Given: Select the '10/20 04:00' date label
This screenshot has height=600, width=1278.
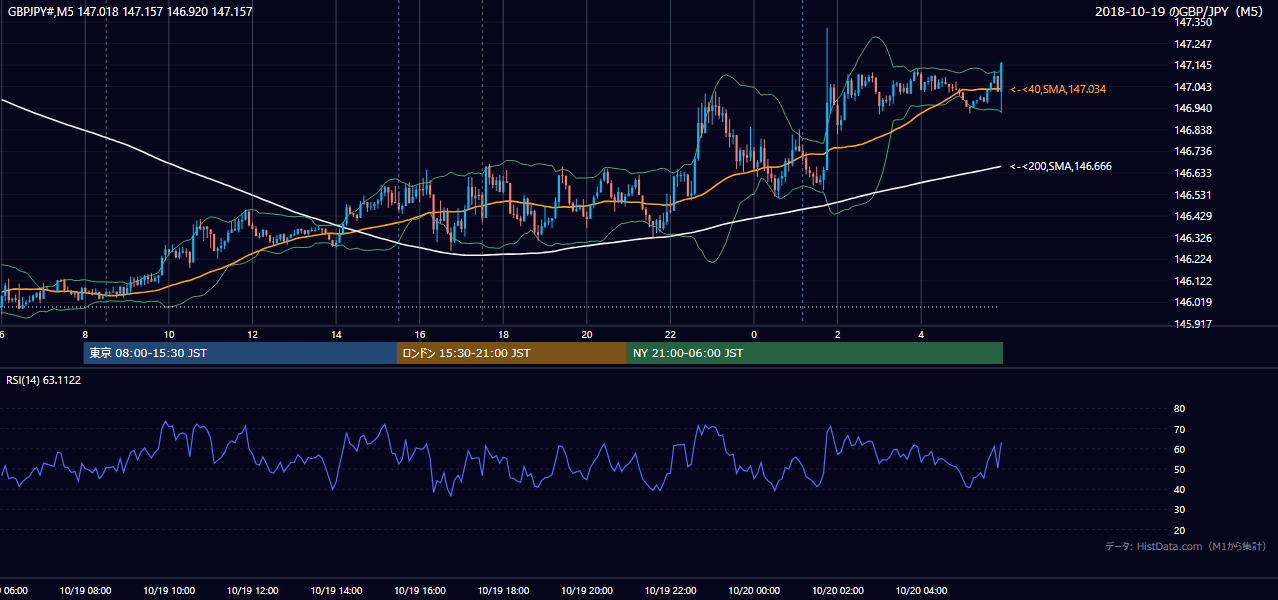Looking at the screenshot, I should tap(921, 591).
